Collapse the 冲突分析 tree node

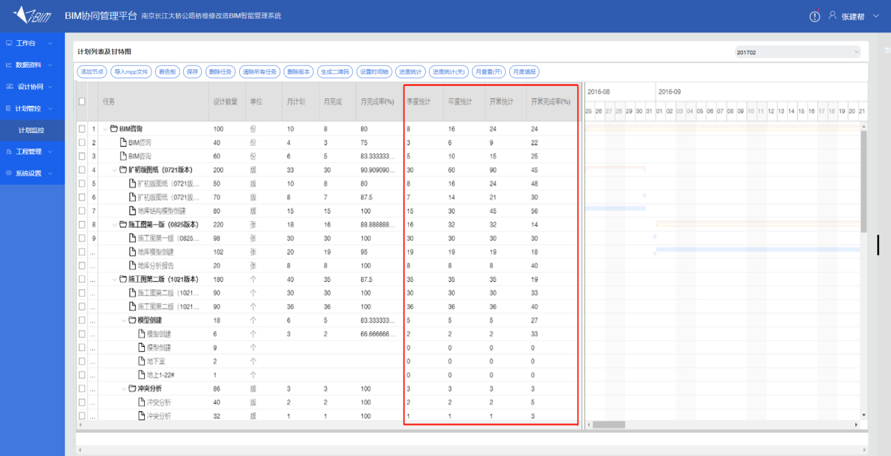(123, 388)
